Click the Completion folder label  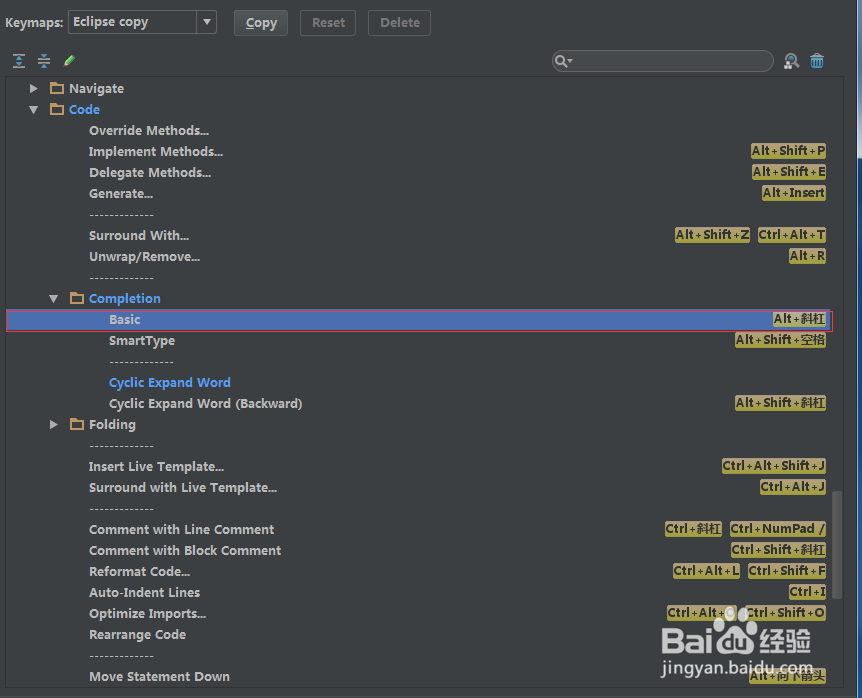[x=125, y=298]
